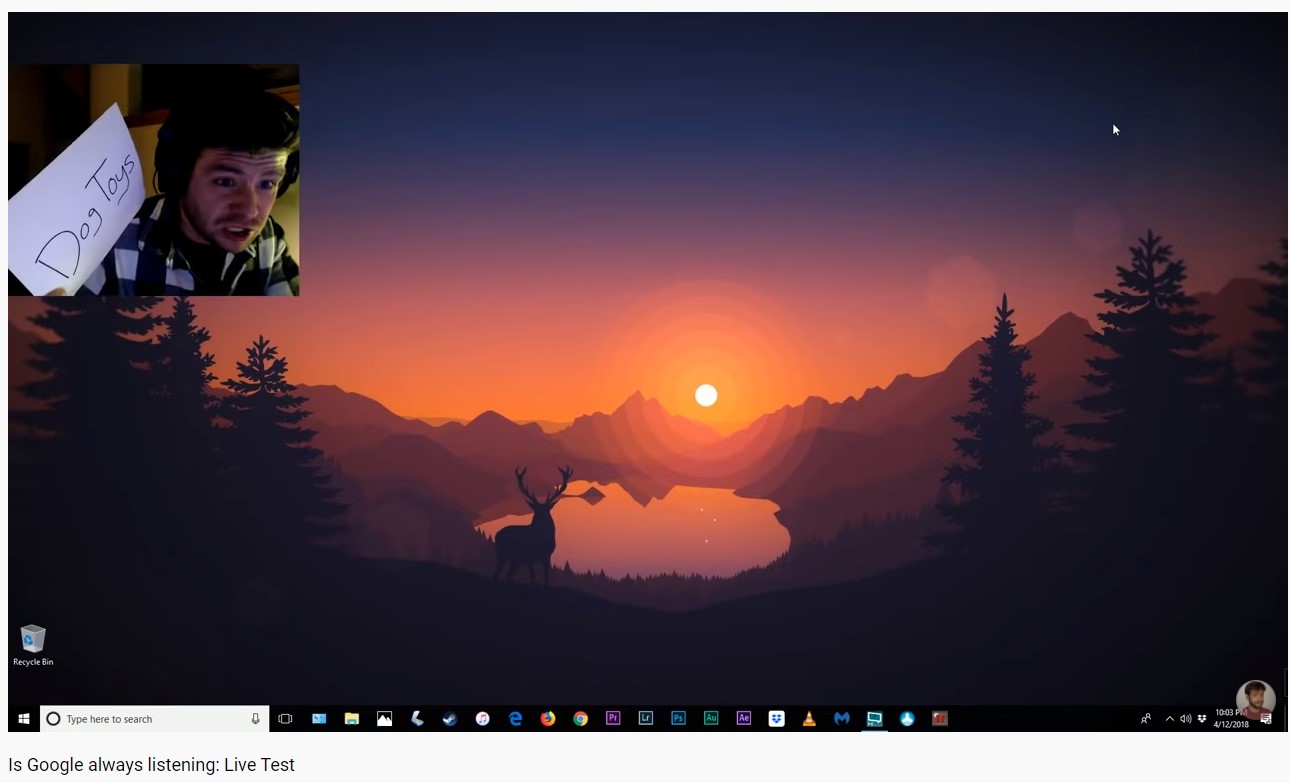The width and height of the screenshot is (1290, 783).
Task: Launch Adobe Audition from the taskbar
Action: [x=711, y=719]
